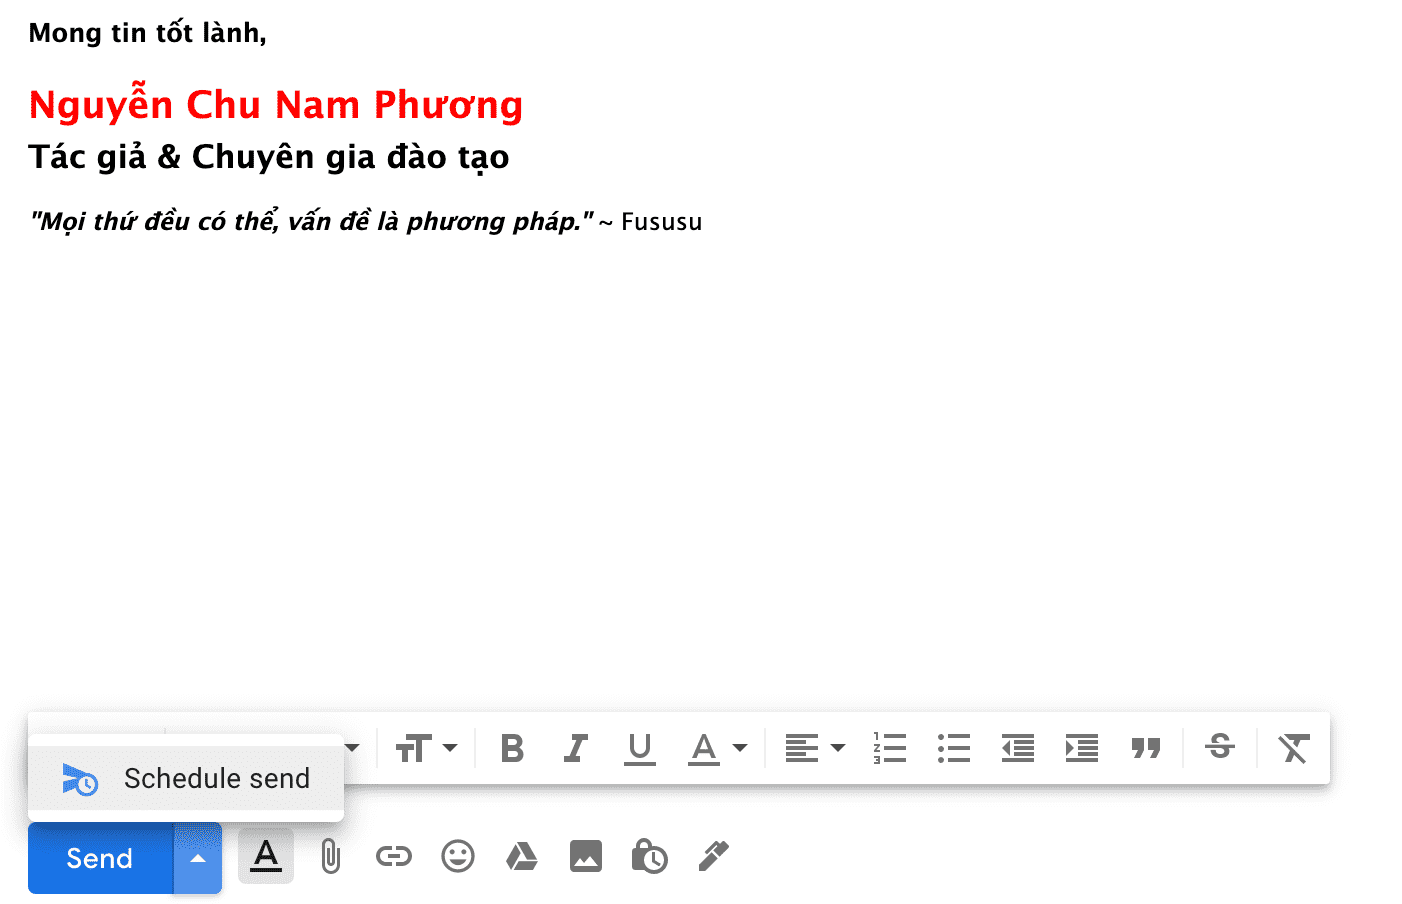Image resolution: width=1402 pixels, height=904 pixels.
Task: Toggle bold formatting
Action: point(512,748)
